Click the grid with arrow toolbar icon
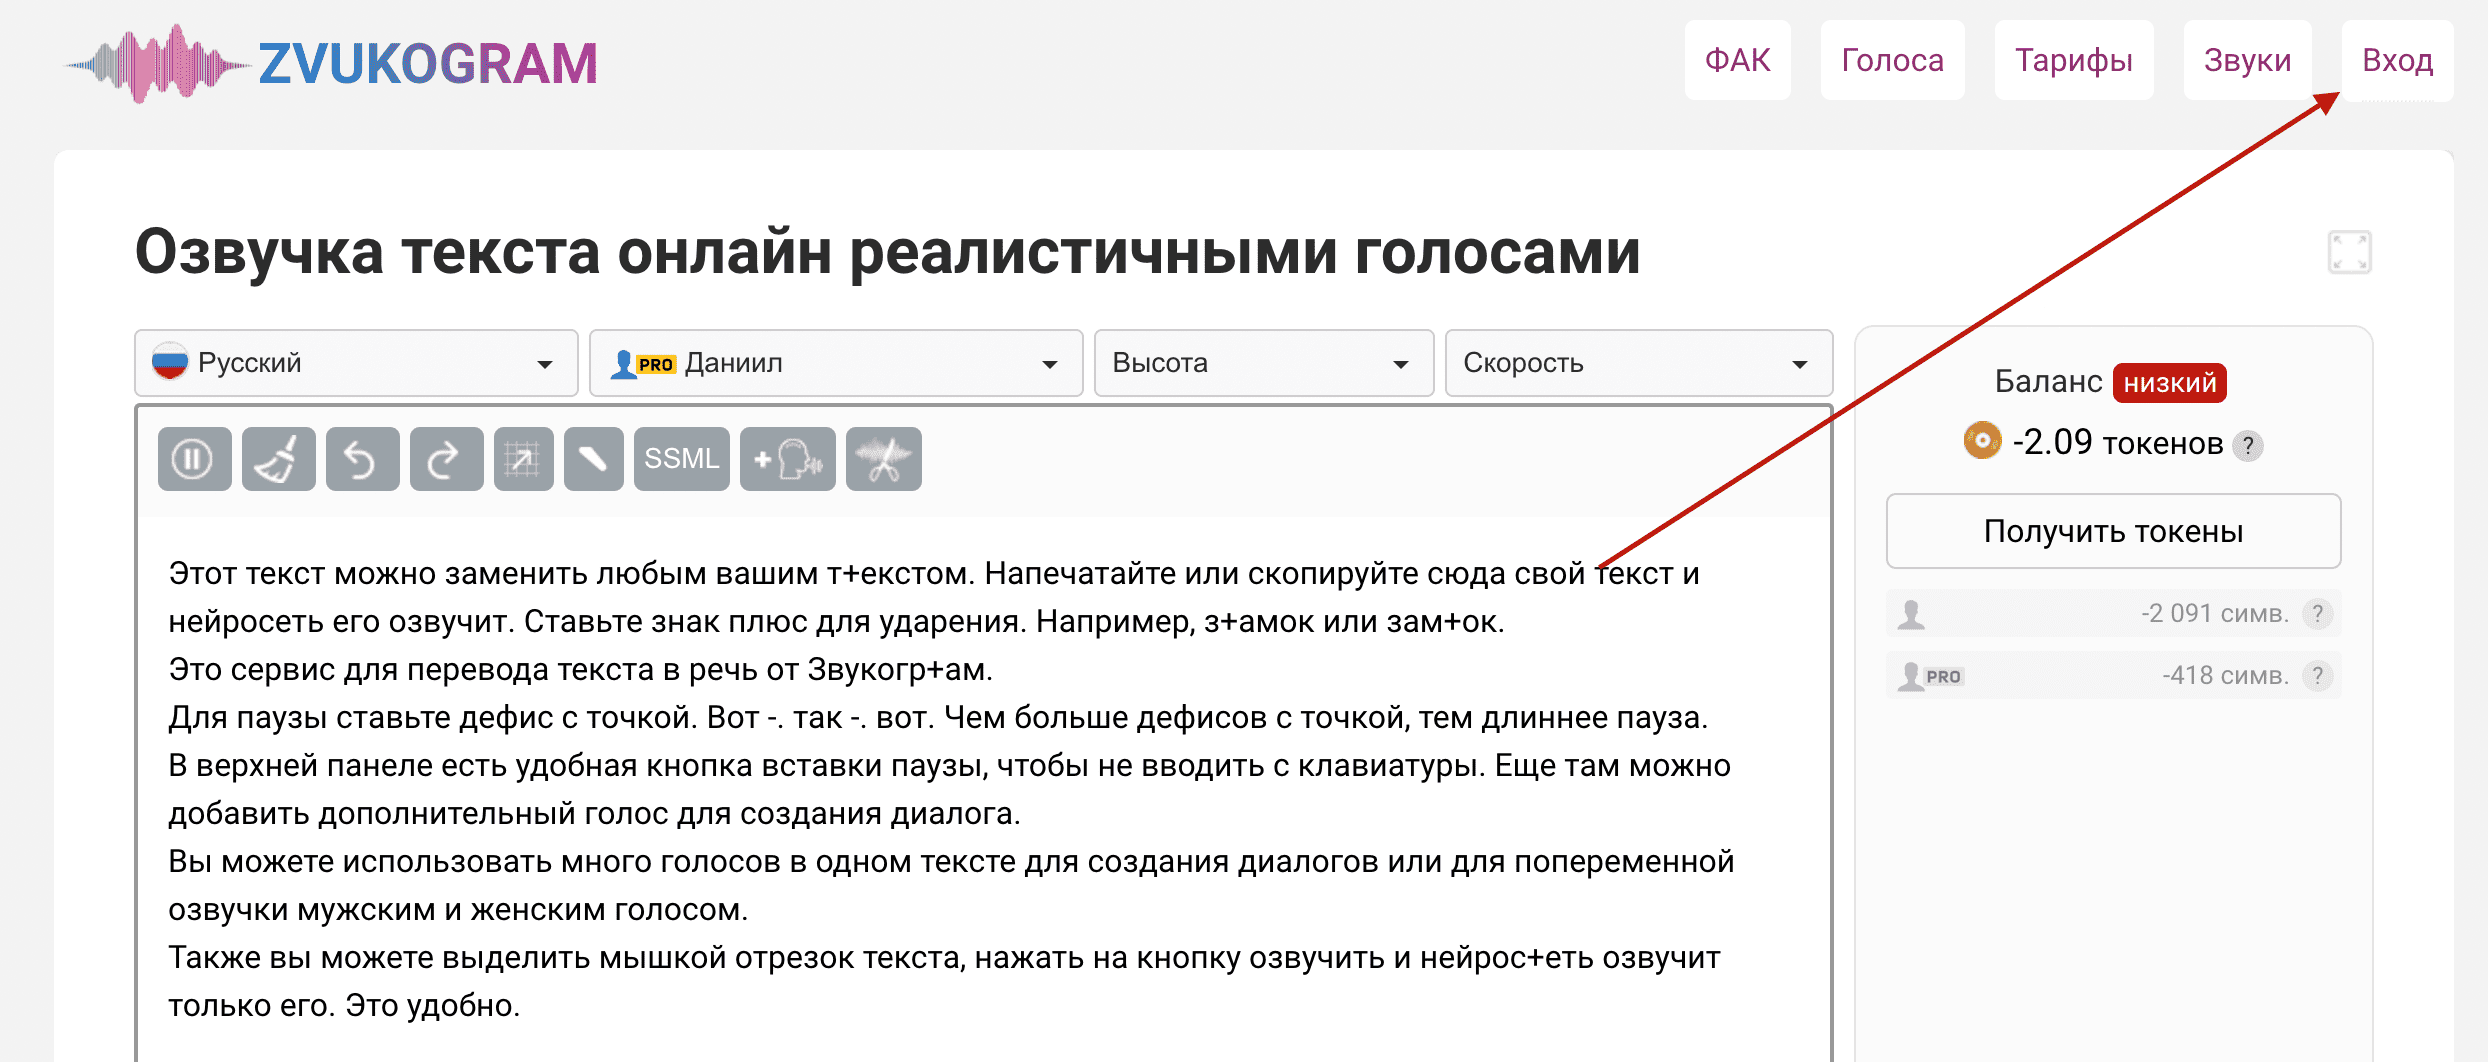Image resolution: width=2488 pixels, height=1062 pixels. (x=523, y=459)
